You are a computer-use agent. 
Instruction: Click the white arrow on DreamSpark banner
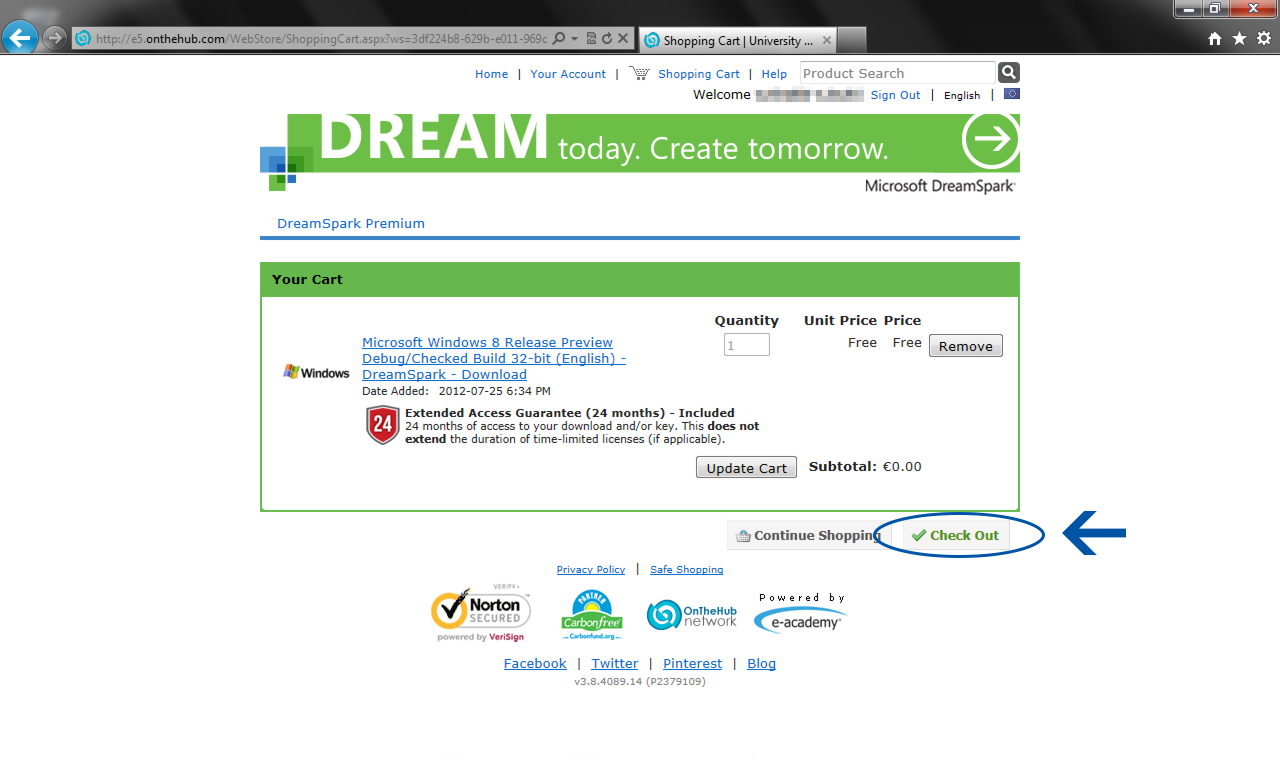[990, 140]
